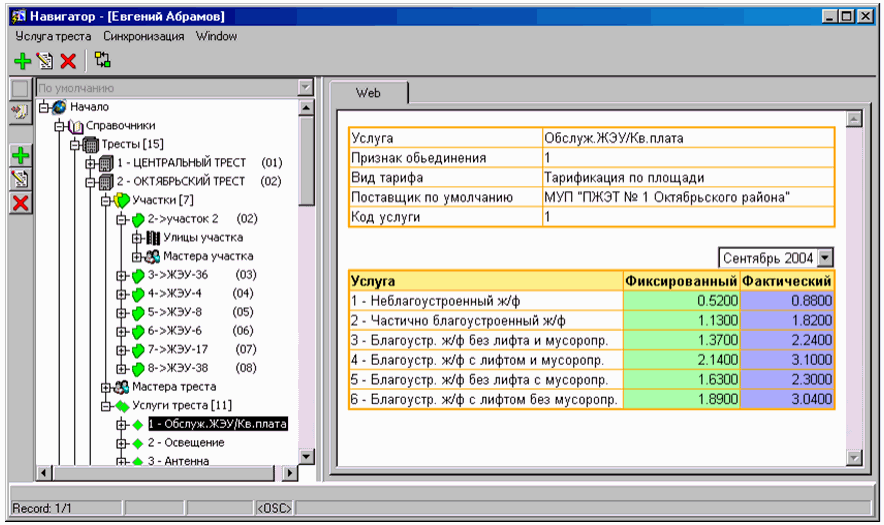Select the Web tab
The height and width of the screenshot is (525, 884).
click(x=368, y=93)
